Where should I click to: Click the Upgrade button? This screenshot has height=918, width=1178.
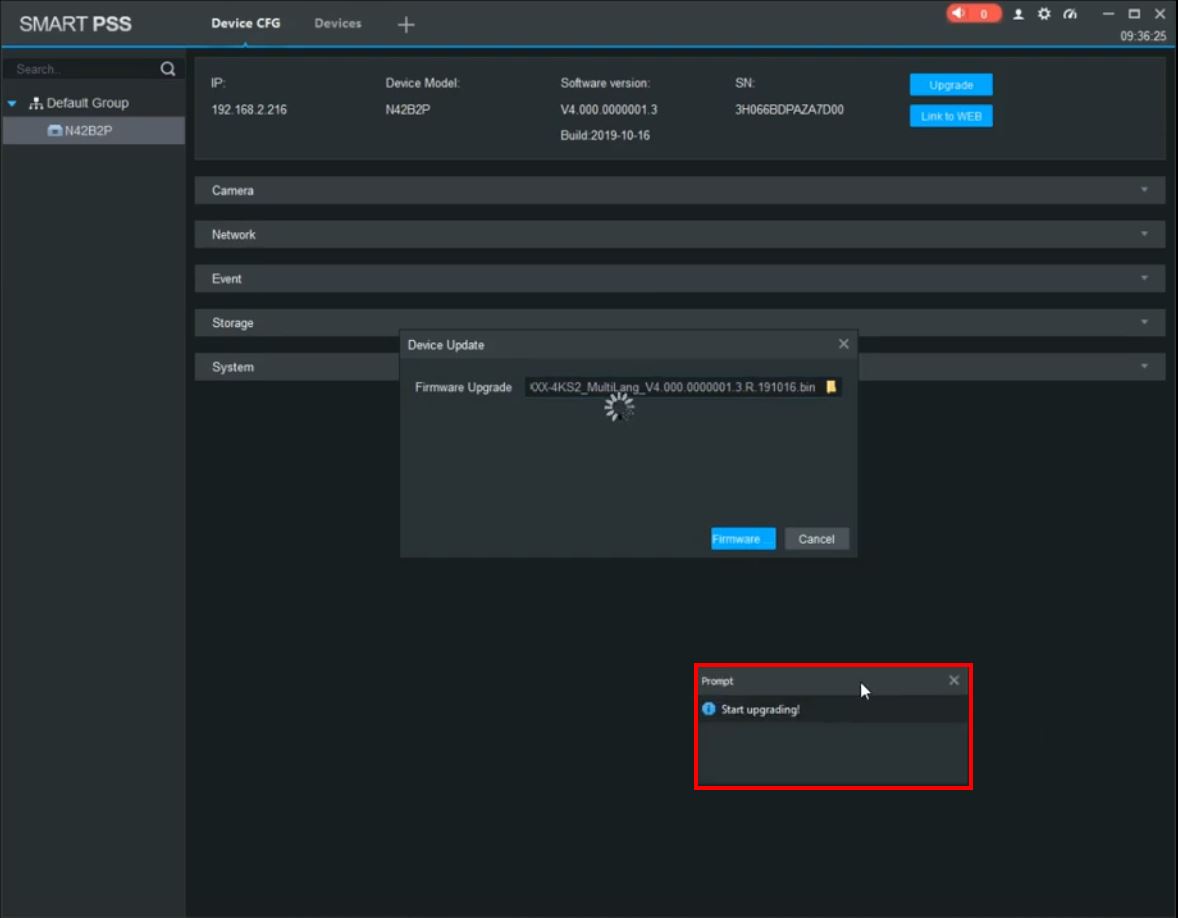[950, 85]
